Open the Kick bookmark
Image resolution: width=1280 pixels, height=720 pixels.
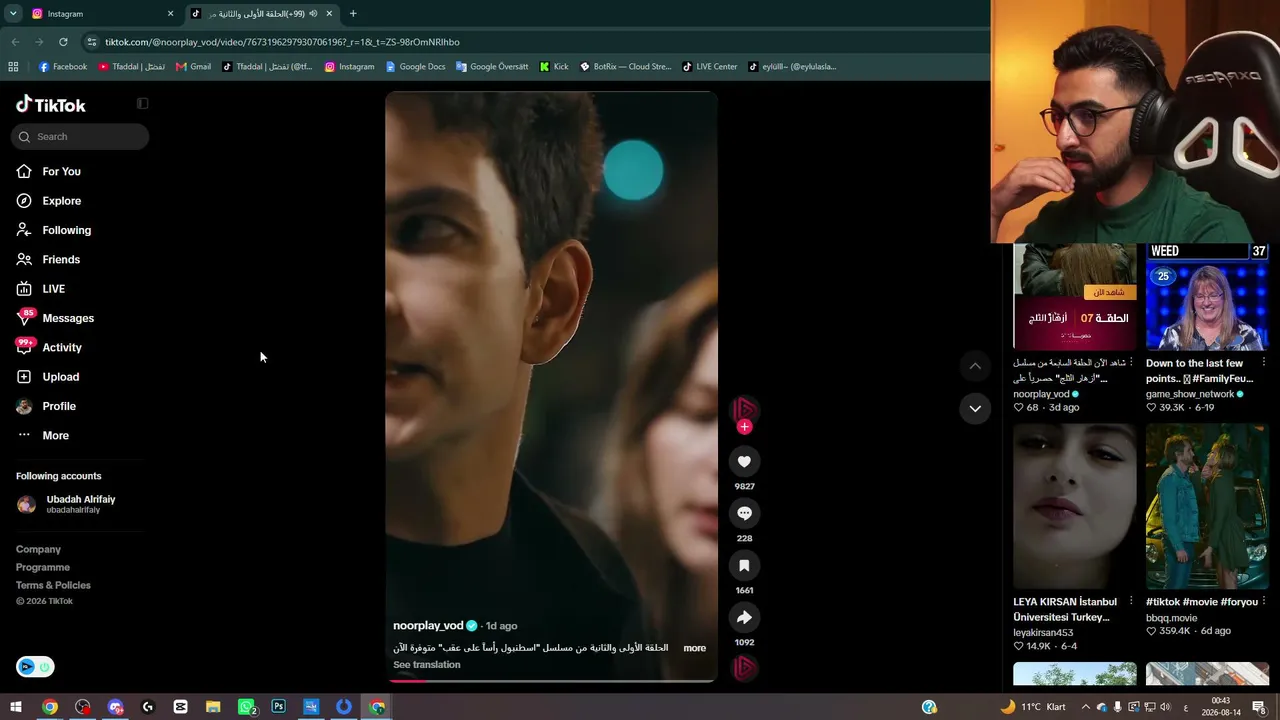(554, 67)
